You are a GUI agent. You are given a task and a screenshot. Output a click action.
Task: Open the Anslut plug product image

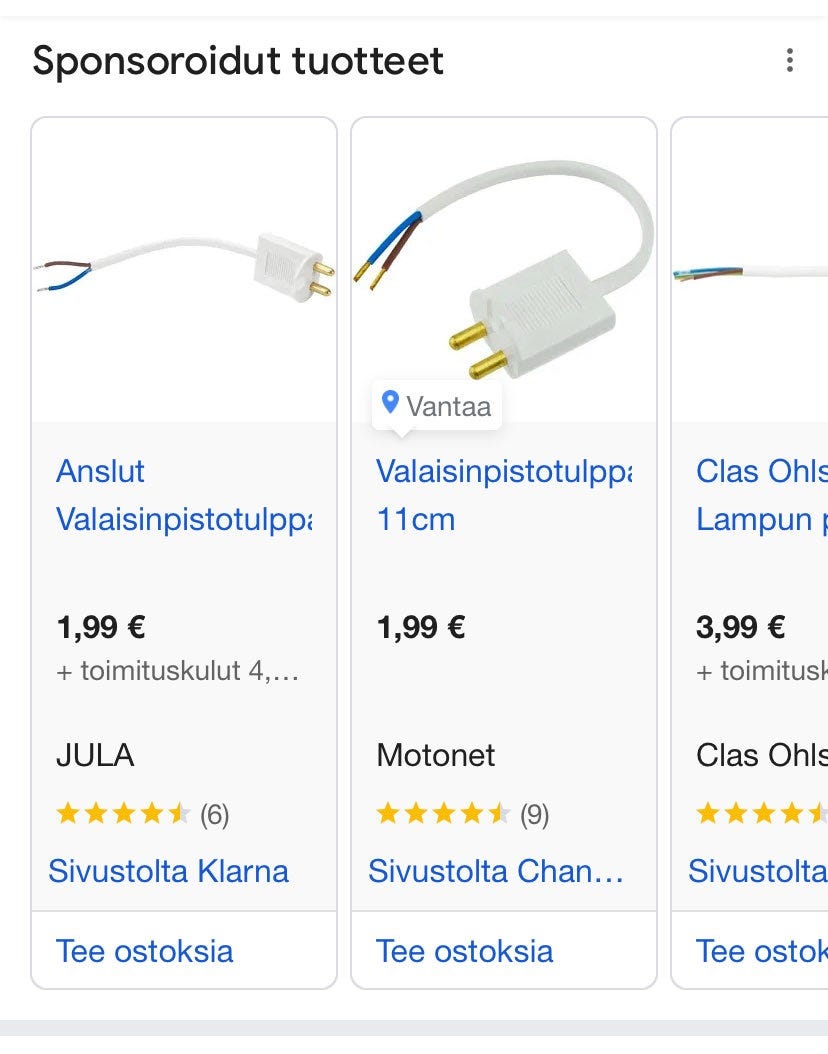[x=184, y=270]
